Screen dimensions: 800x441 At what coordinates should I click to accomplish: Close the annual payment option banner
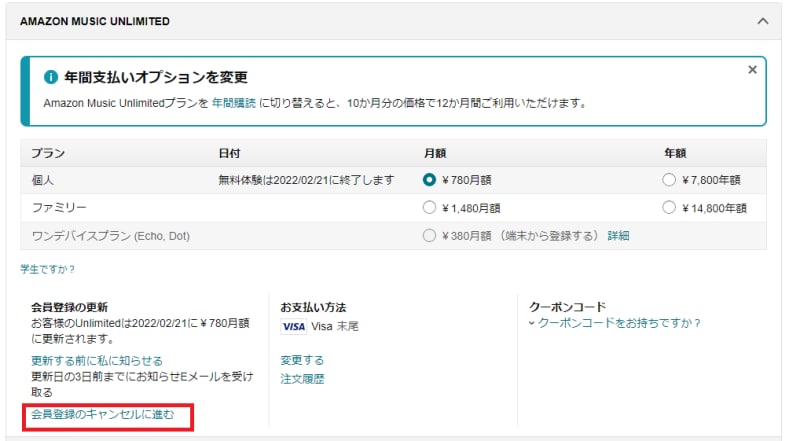point(752,70)
